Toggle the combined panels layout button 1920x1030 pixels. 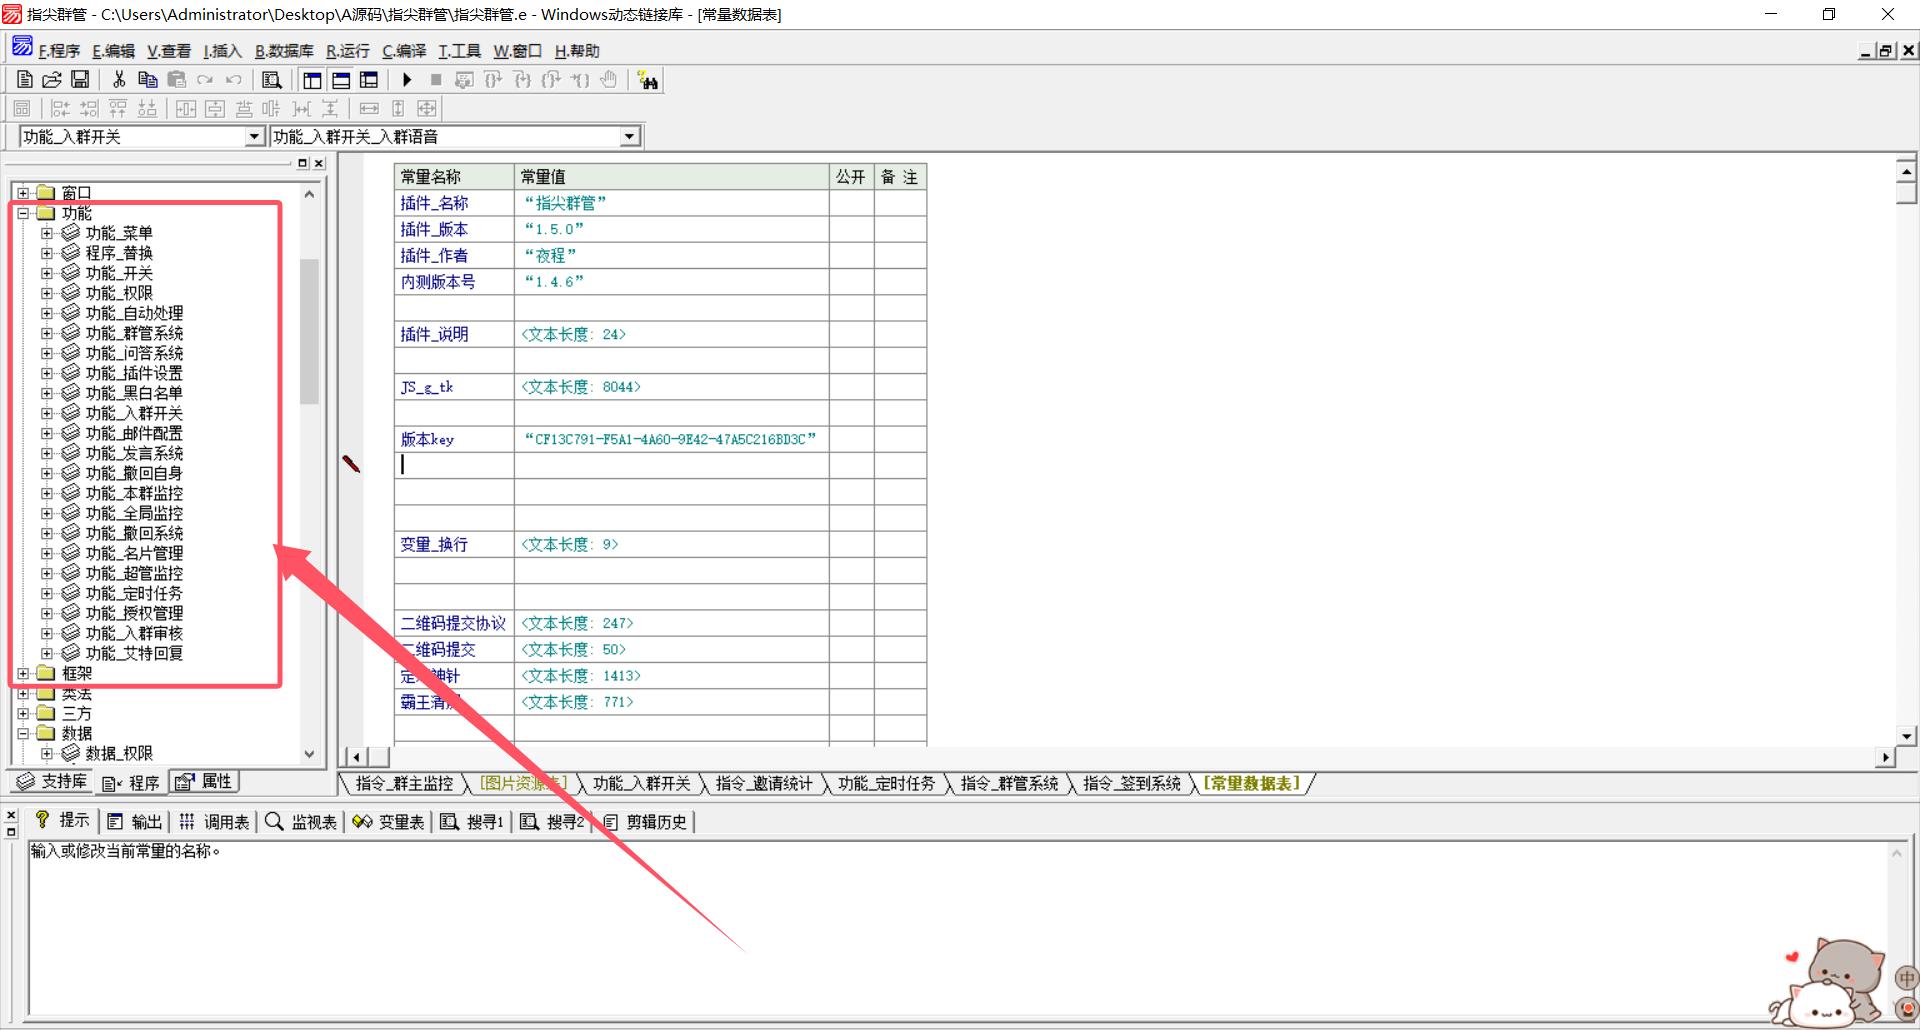(x=369, y=80)
